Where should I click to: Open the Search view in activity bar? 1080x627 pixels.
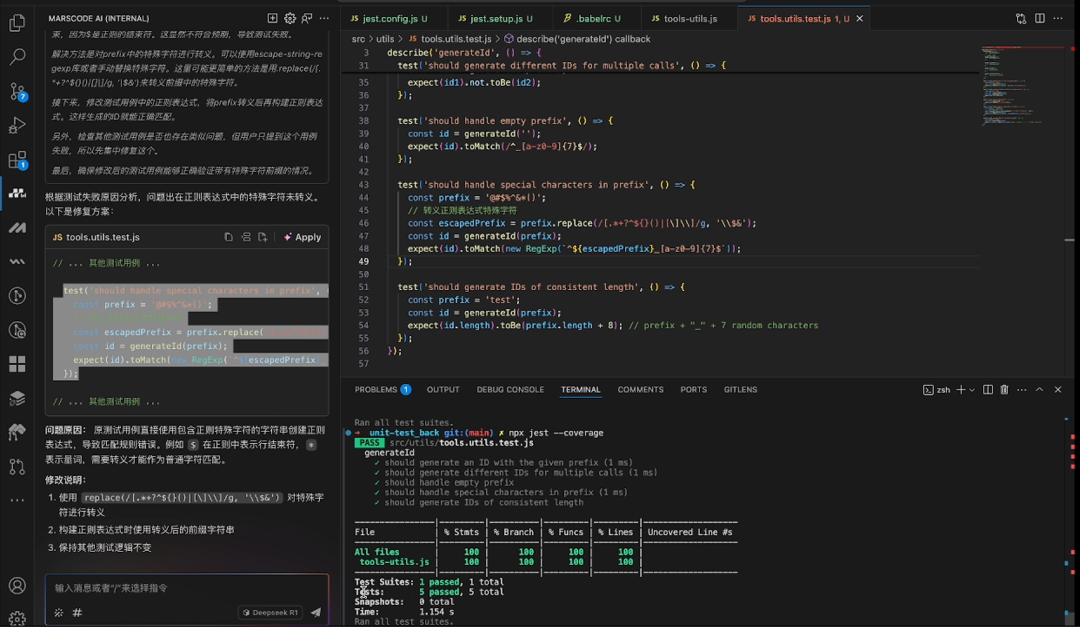tap(17, 58)
